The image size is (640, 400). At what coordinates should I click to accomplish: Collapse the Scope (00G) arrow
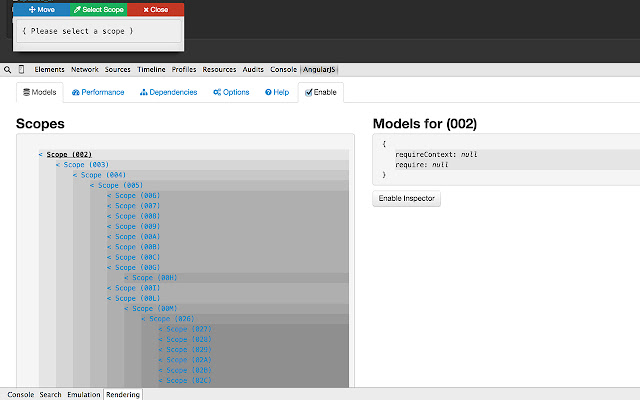(109, 267)
